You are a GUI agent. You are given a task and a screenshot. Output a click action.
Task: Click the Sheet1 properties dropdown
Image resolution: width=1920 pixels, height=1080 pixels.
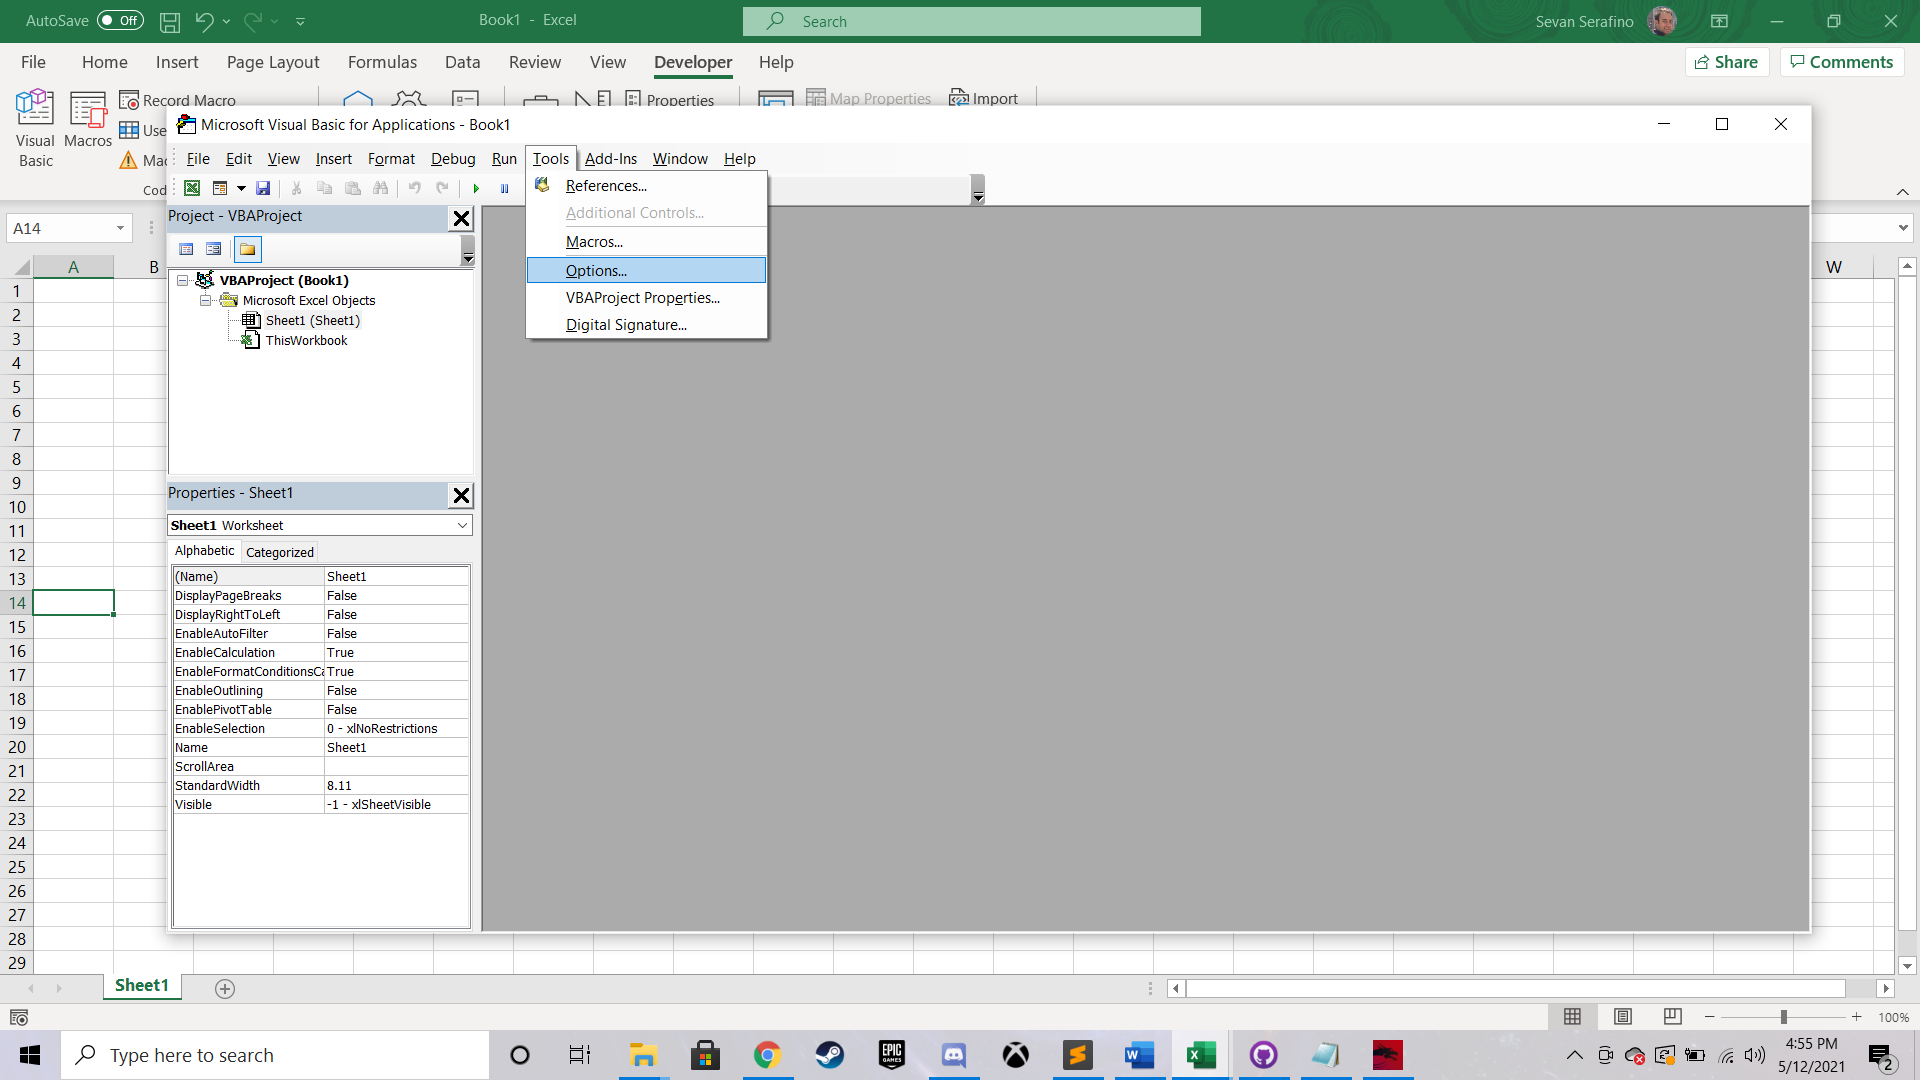click(x=462, y=525)
